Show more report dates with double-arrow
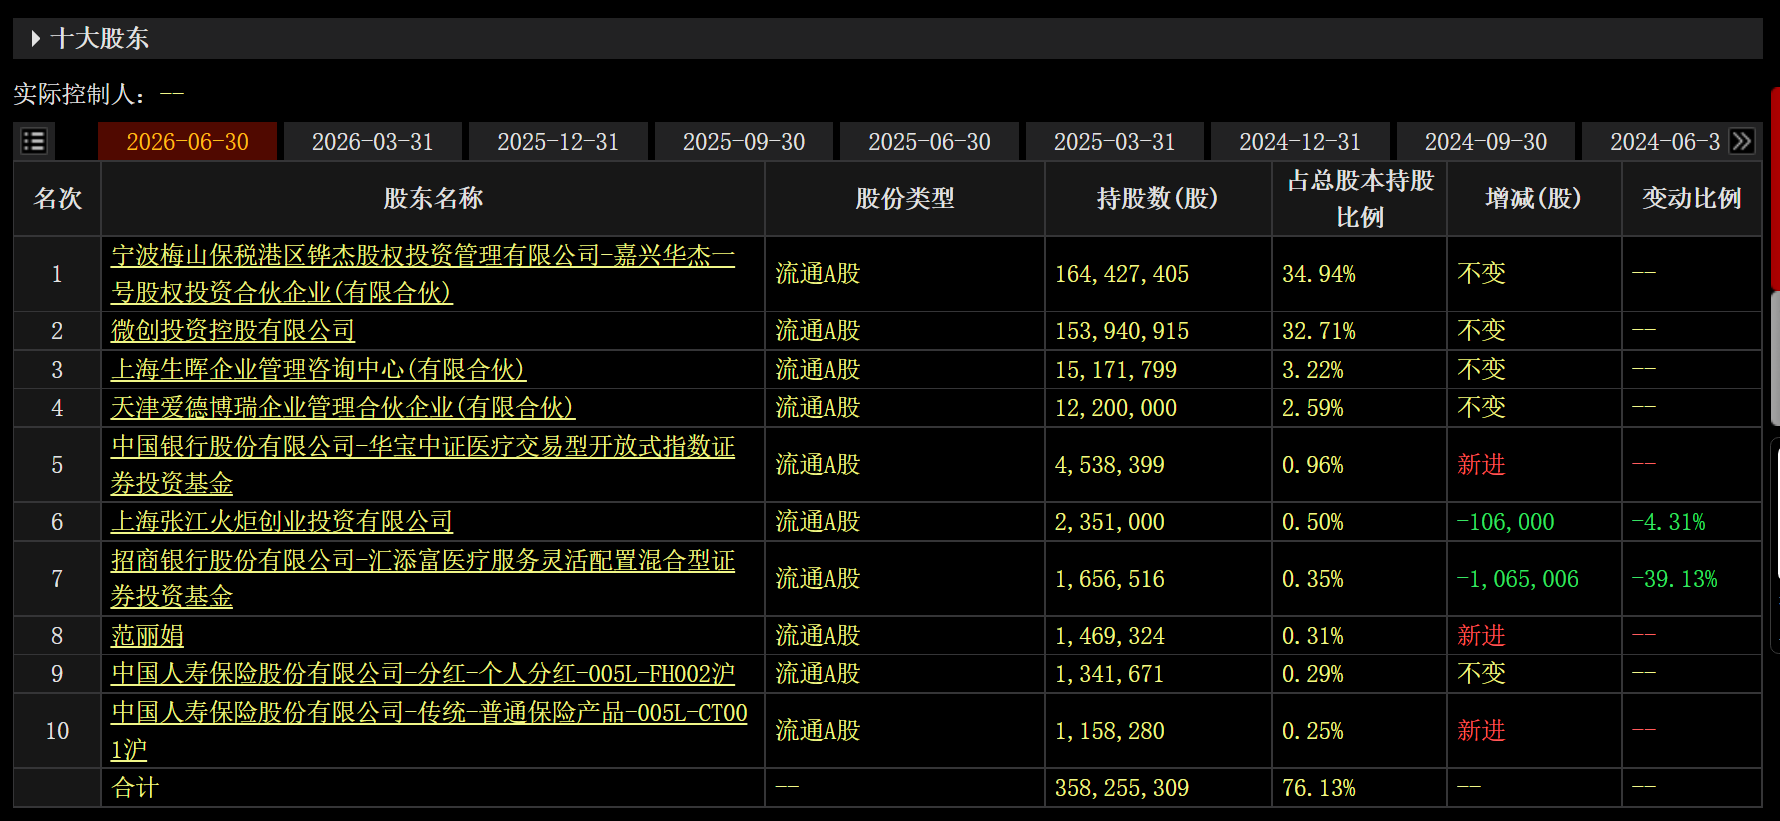1780x821 pixels. (x=1741, y=141)
